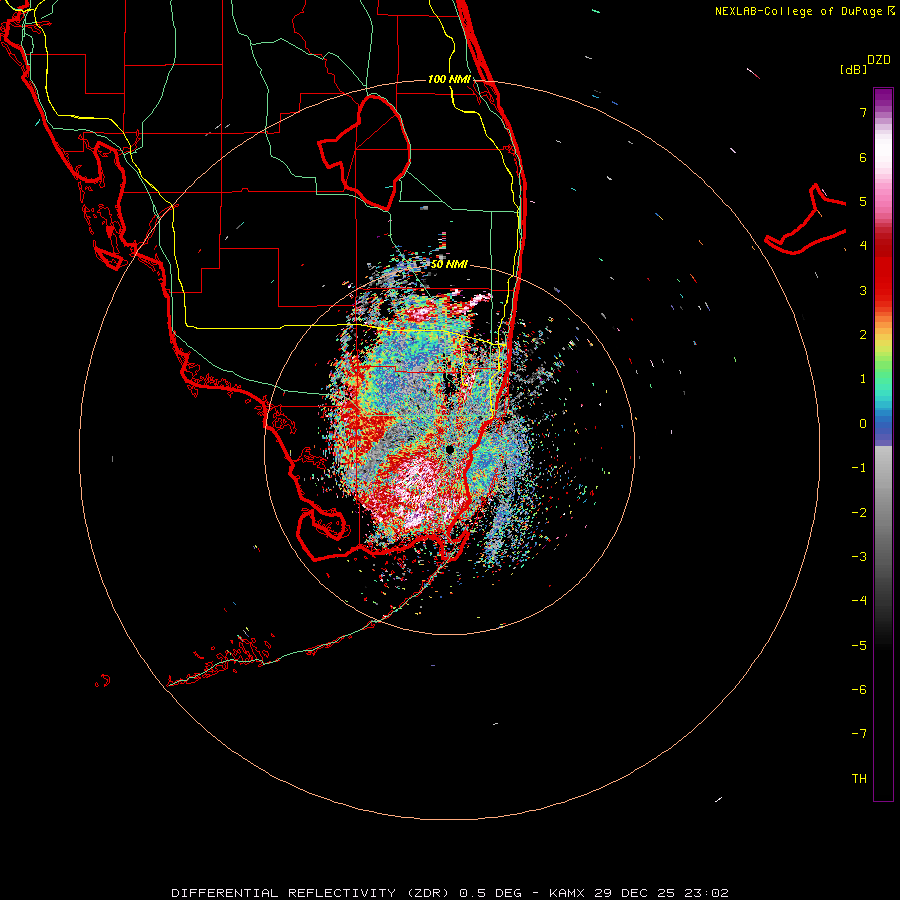The image size is (900, 900).
Task: Click the KAMX station identifier in caption
Action: (567, 893)
